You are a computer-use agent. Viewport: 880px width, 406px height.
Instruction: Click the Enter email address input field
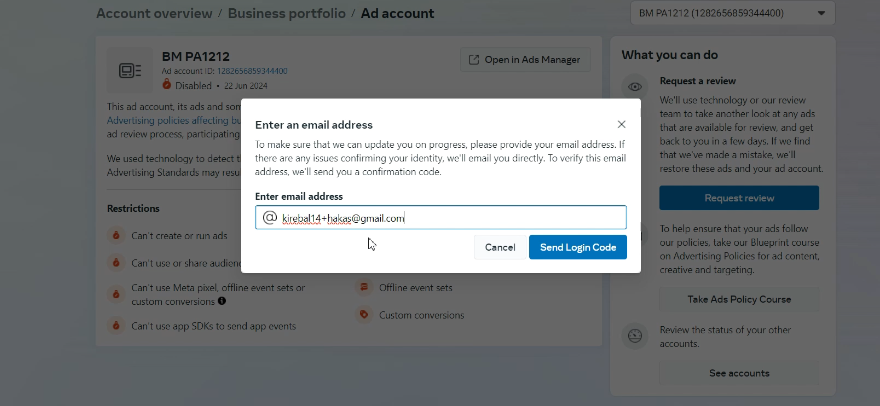coord(450,218)
